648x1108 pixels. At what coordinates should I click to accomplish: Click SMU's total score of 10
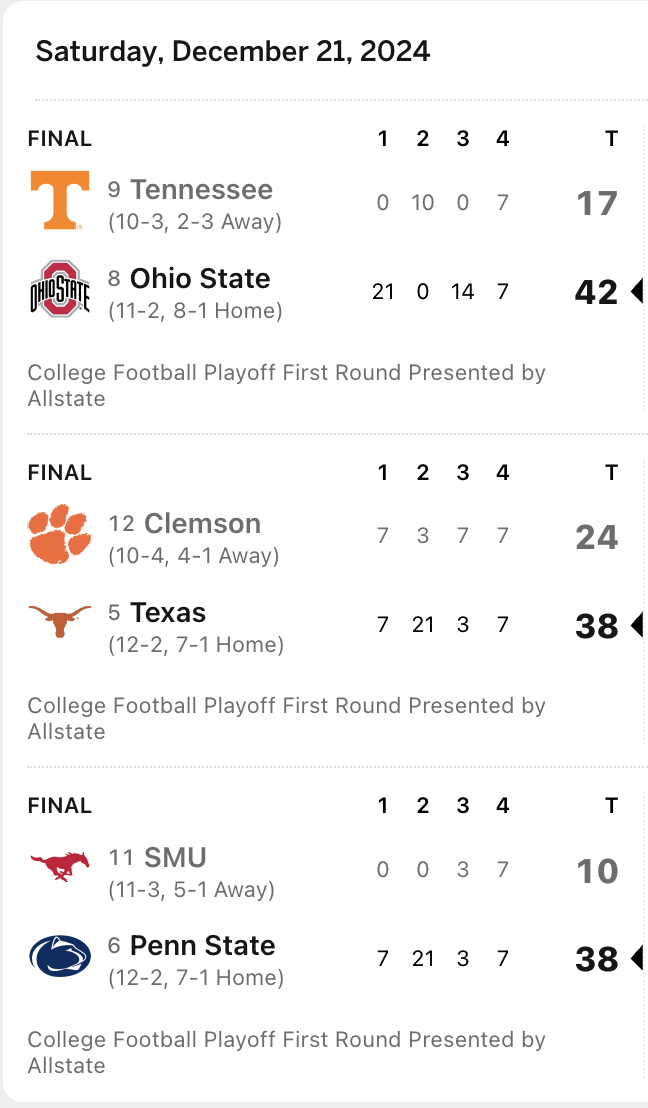click(x=596, y=871)
